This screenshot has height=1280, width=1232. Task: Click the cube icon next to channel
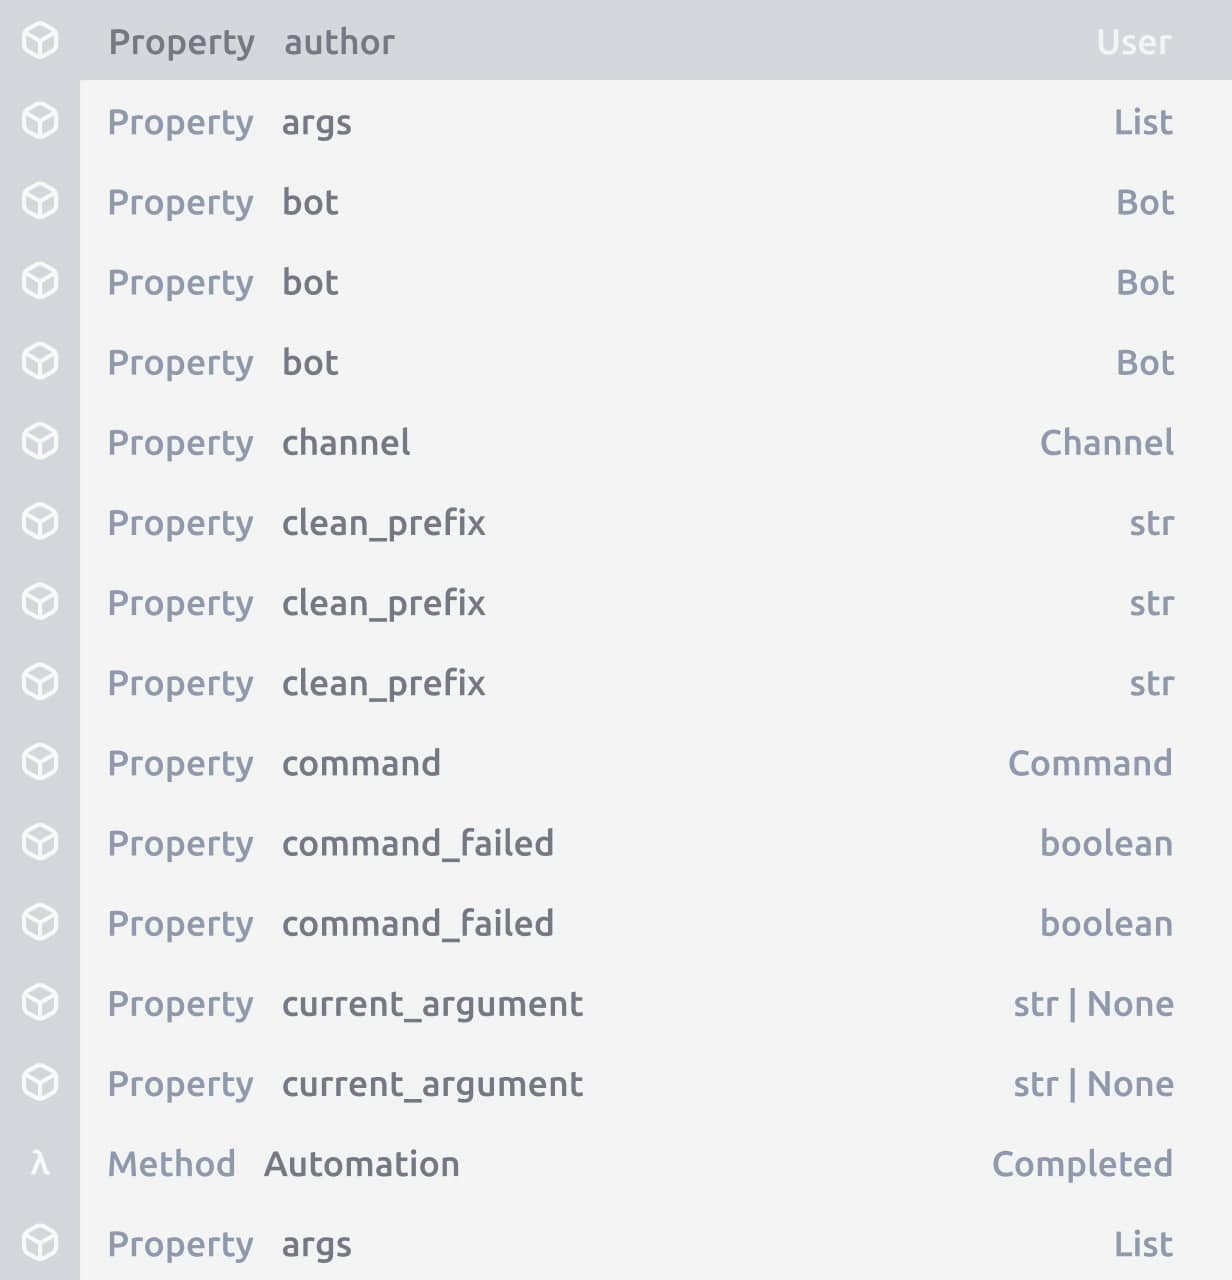40,441
